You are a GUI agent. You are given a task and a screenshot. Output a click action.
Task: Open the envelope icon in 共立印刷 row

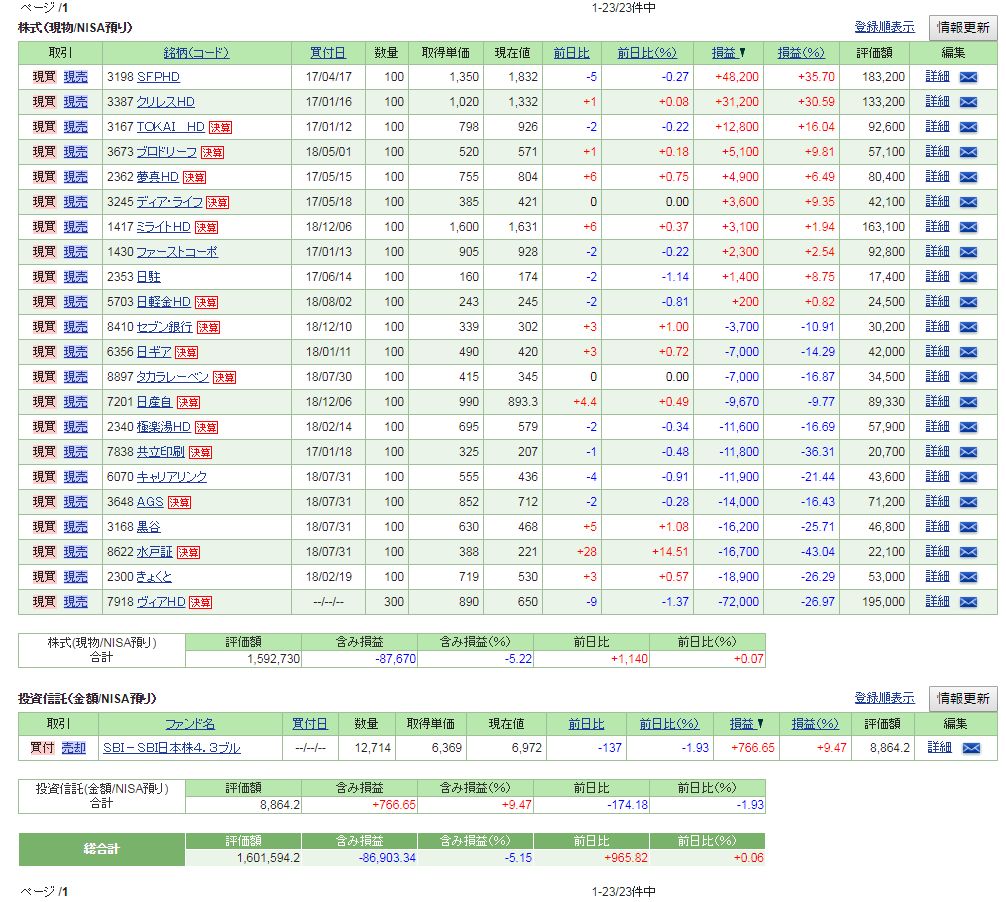click(968, 452)
